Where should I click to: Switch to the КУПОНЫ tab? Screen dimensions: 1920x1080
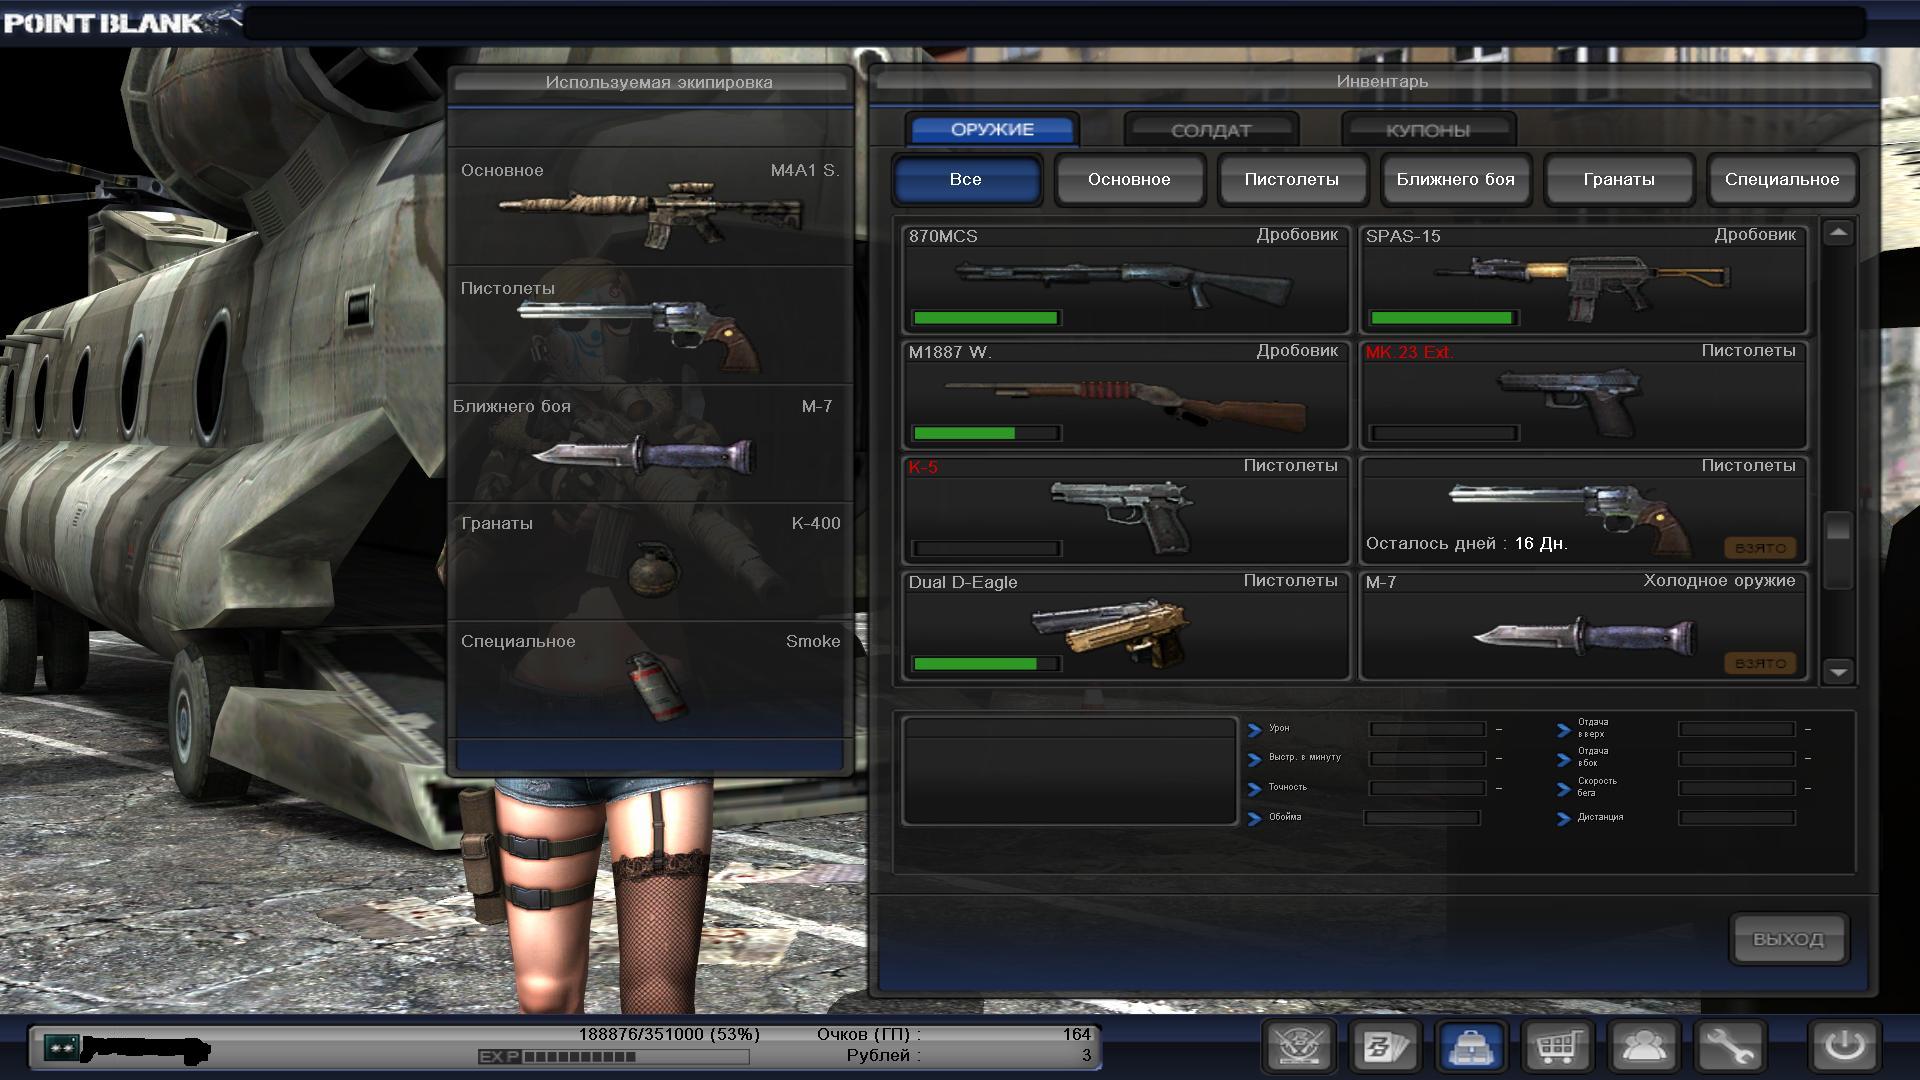tap(1427, 130)
